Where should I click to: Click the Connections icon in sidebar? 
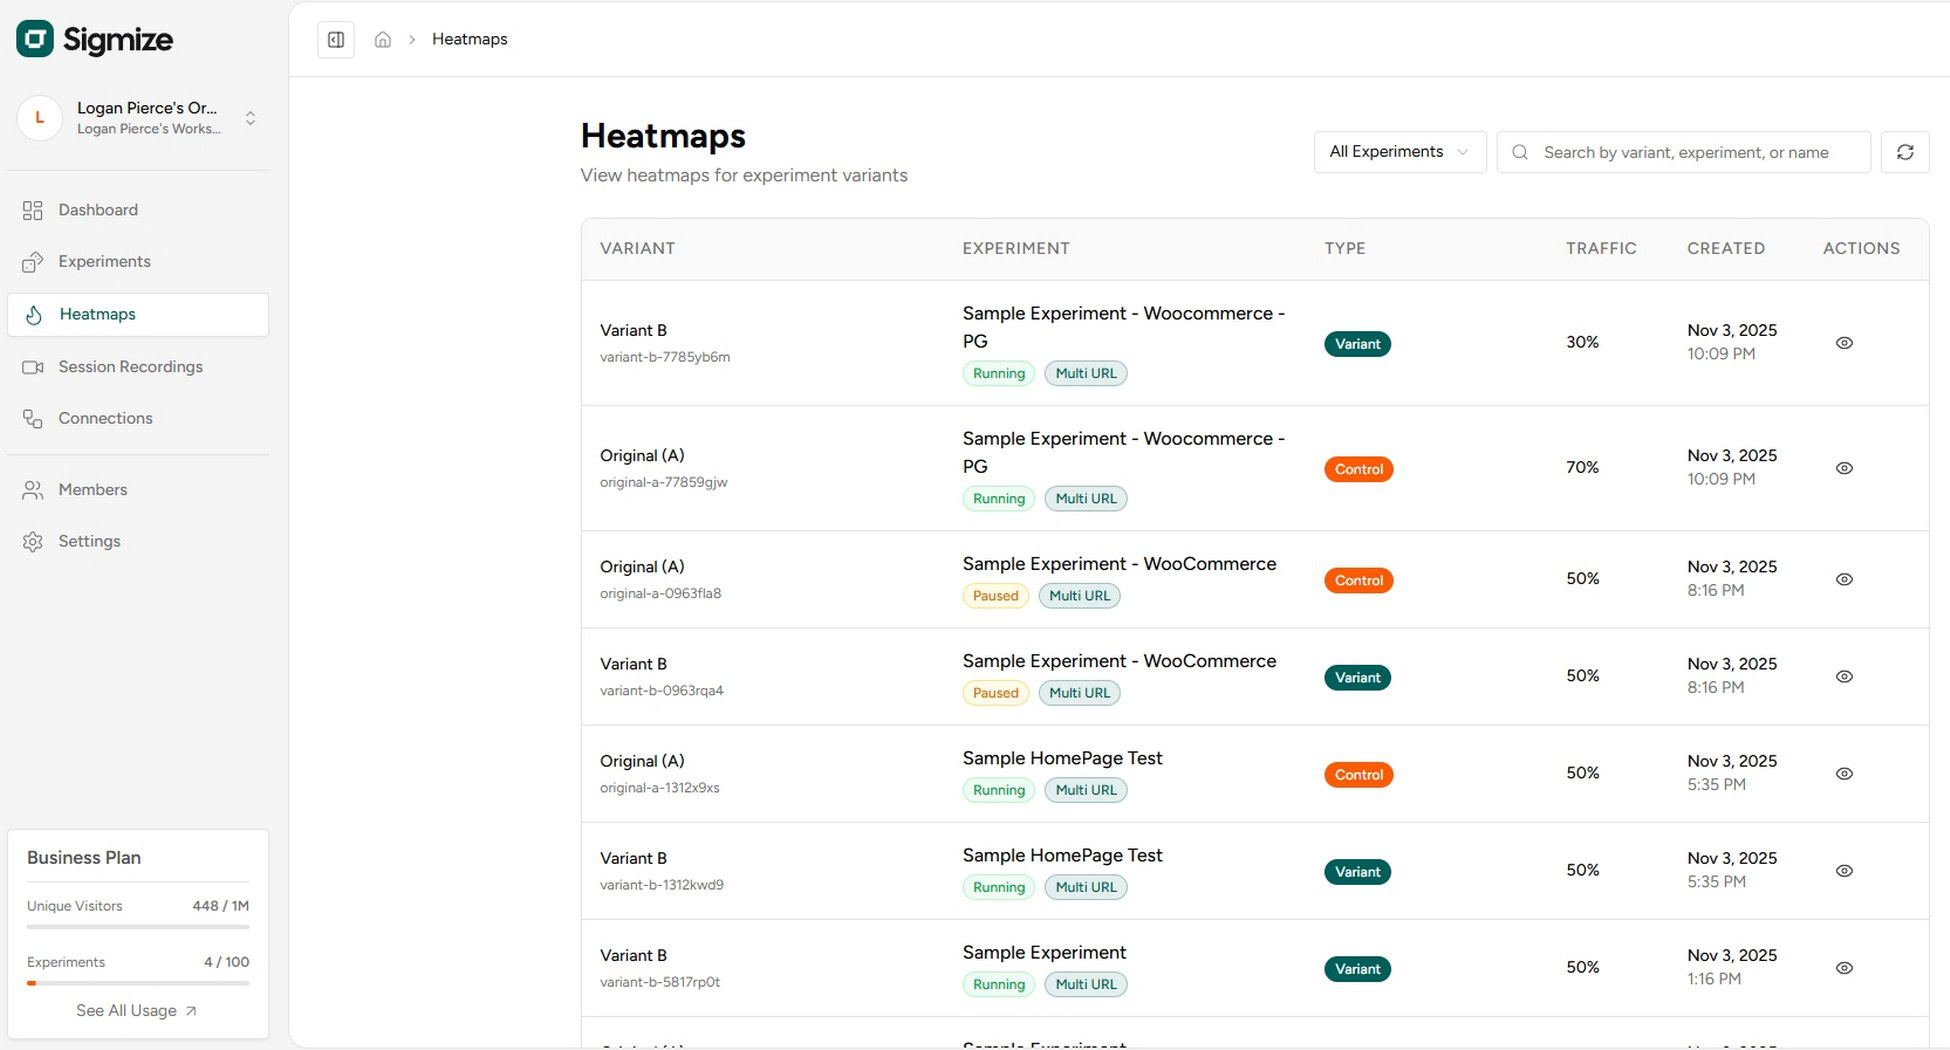click(x=32, y=418)
